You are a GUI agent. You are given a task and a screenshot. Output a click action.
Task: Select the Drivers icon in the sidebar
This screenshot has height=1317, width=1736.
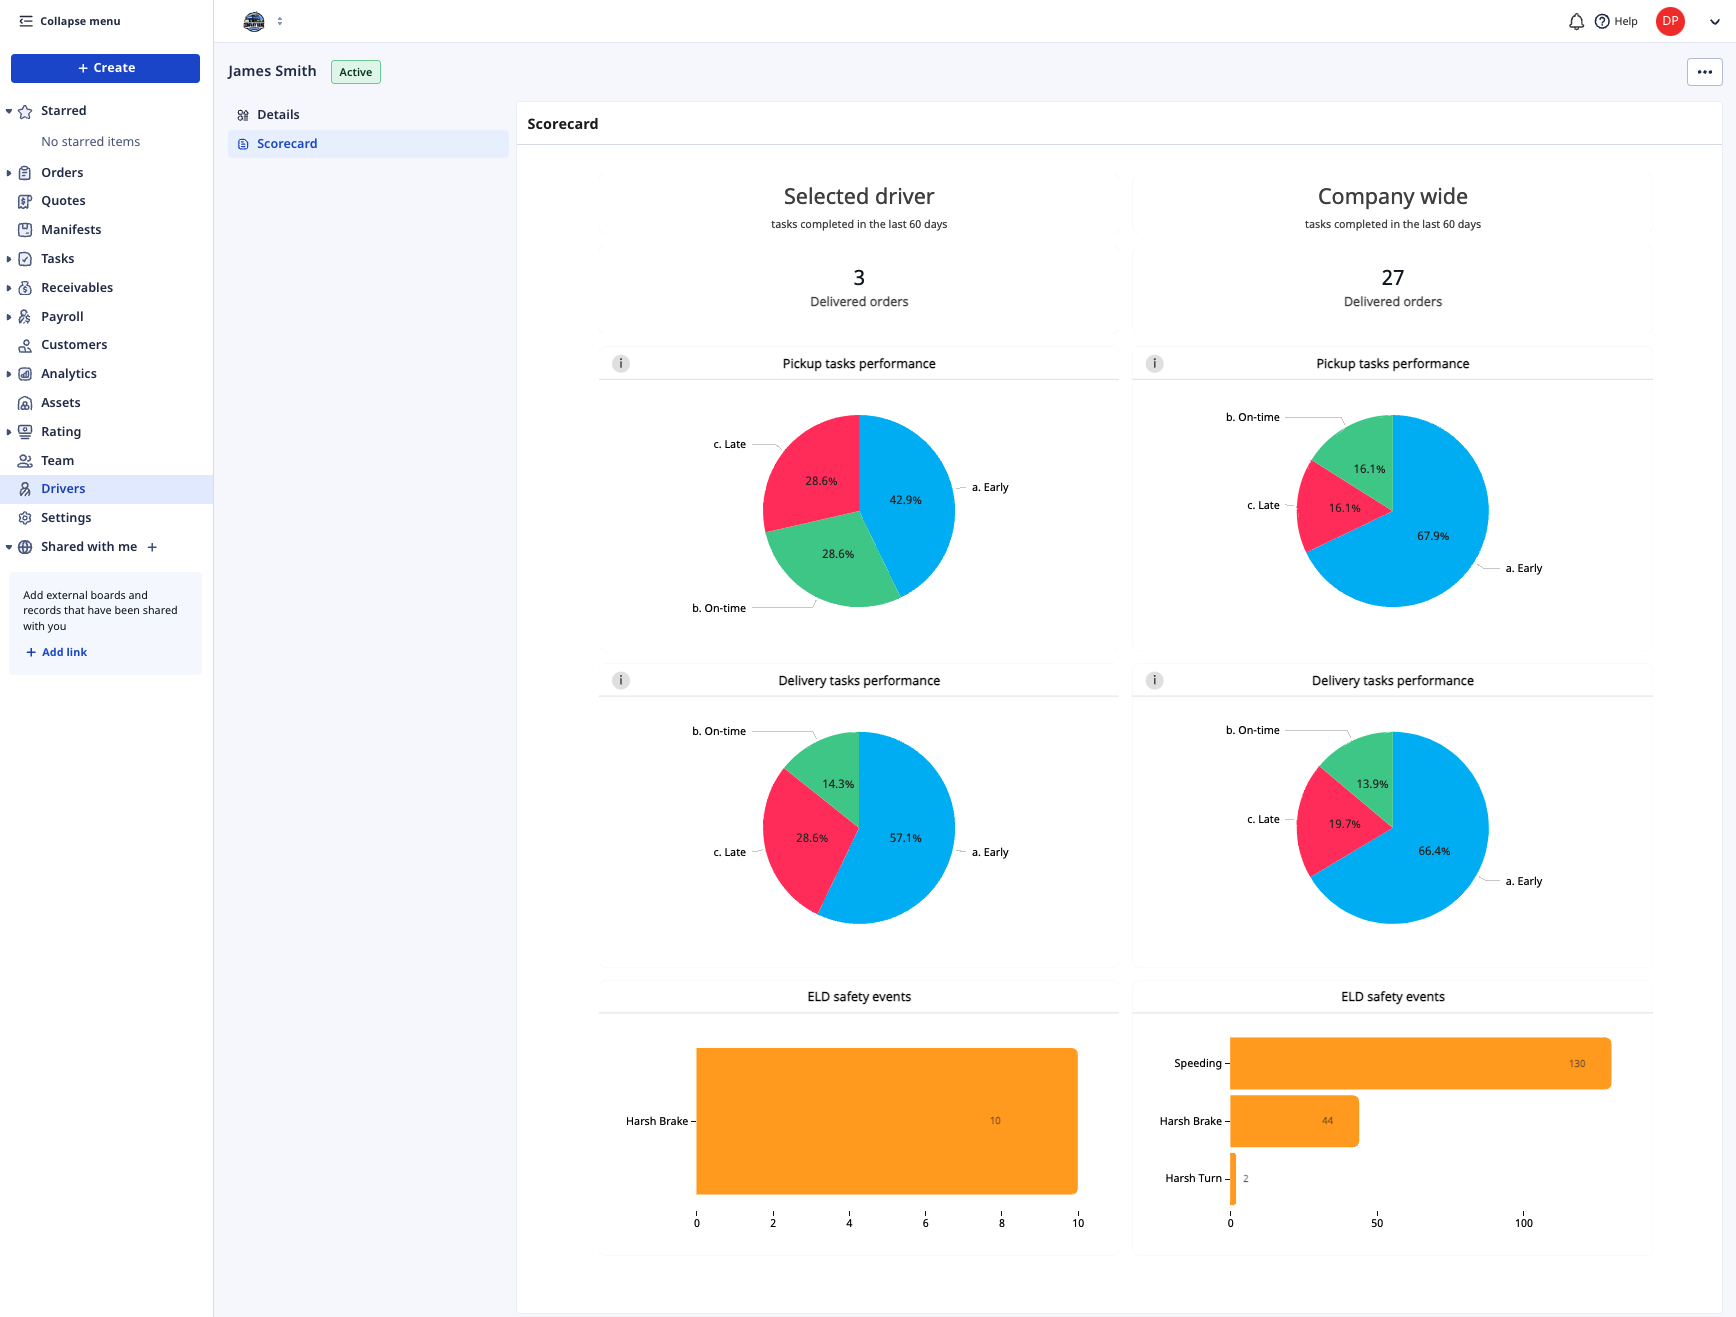pyautogui.click(x=25, y=488)
